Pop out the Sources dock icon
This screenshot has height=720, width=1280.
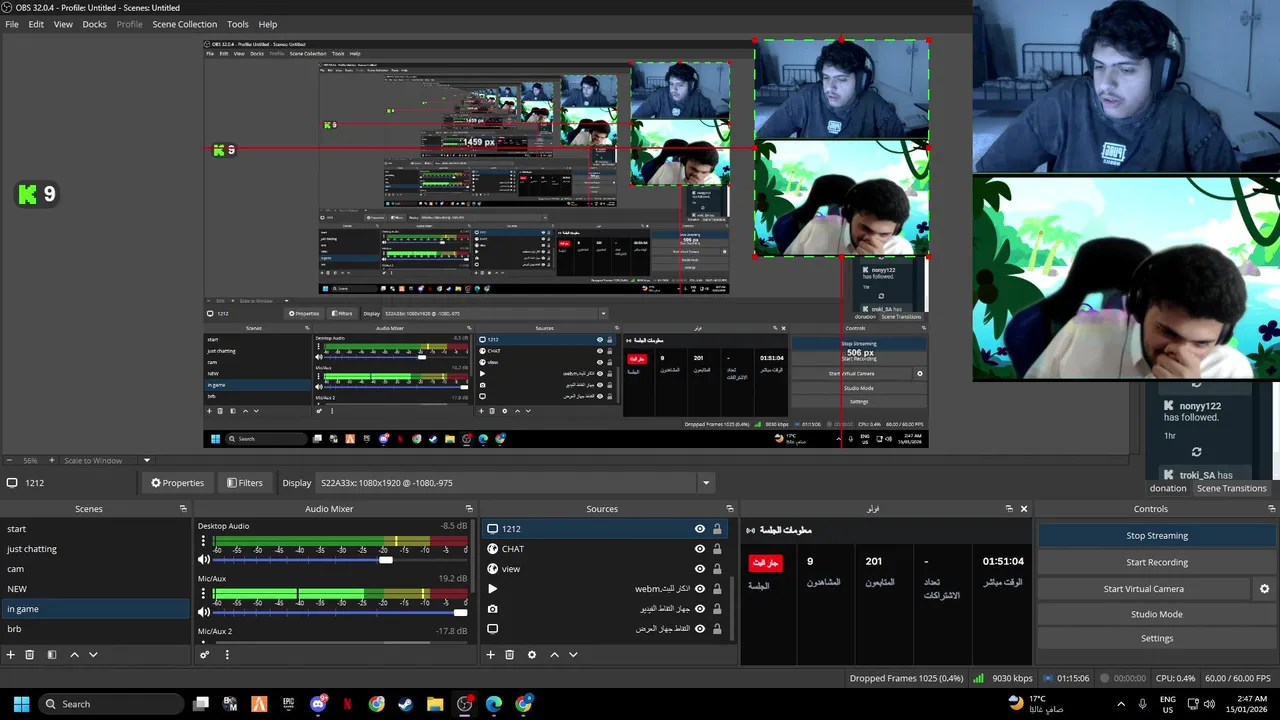click(x=729, y=509)
